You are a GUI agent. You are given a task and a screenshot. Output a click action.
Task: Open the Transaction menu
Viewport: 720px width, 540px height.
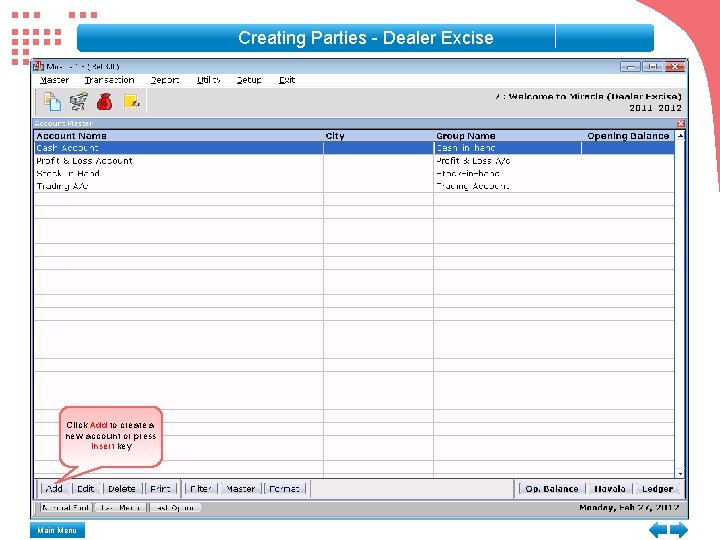pyautogui.click(x=109, y=80)
